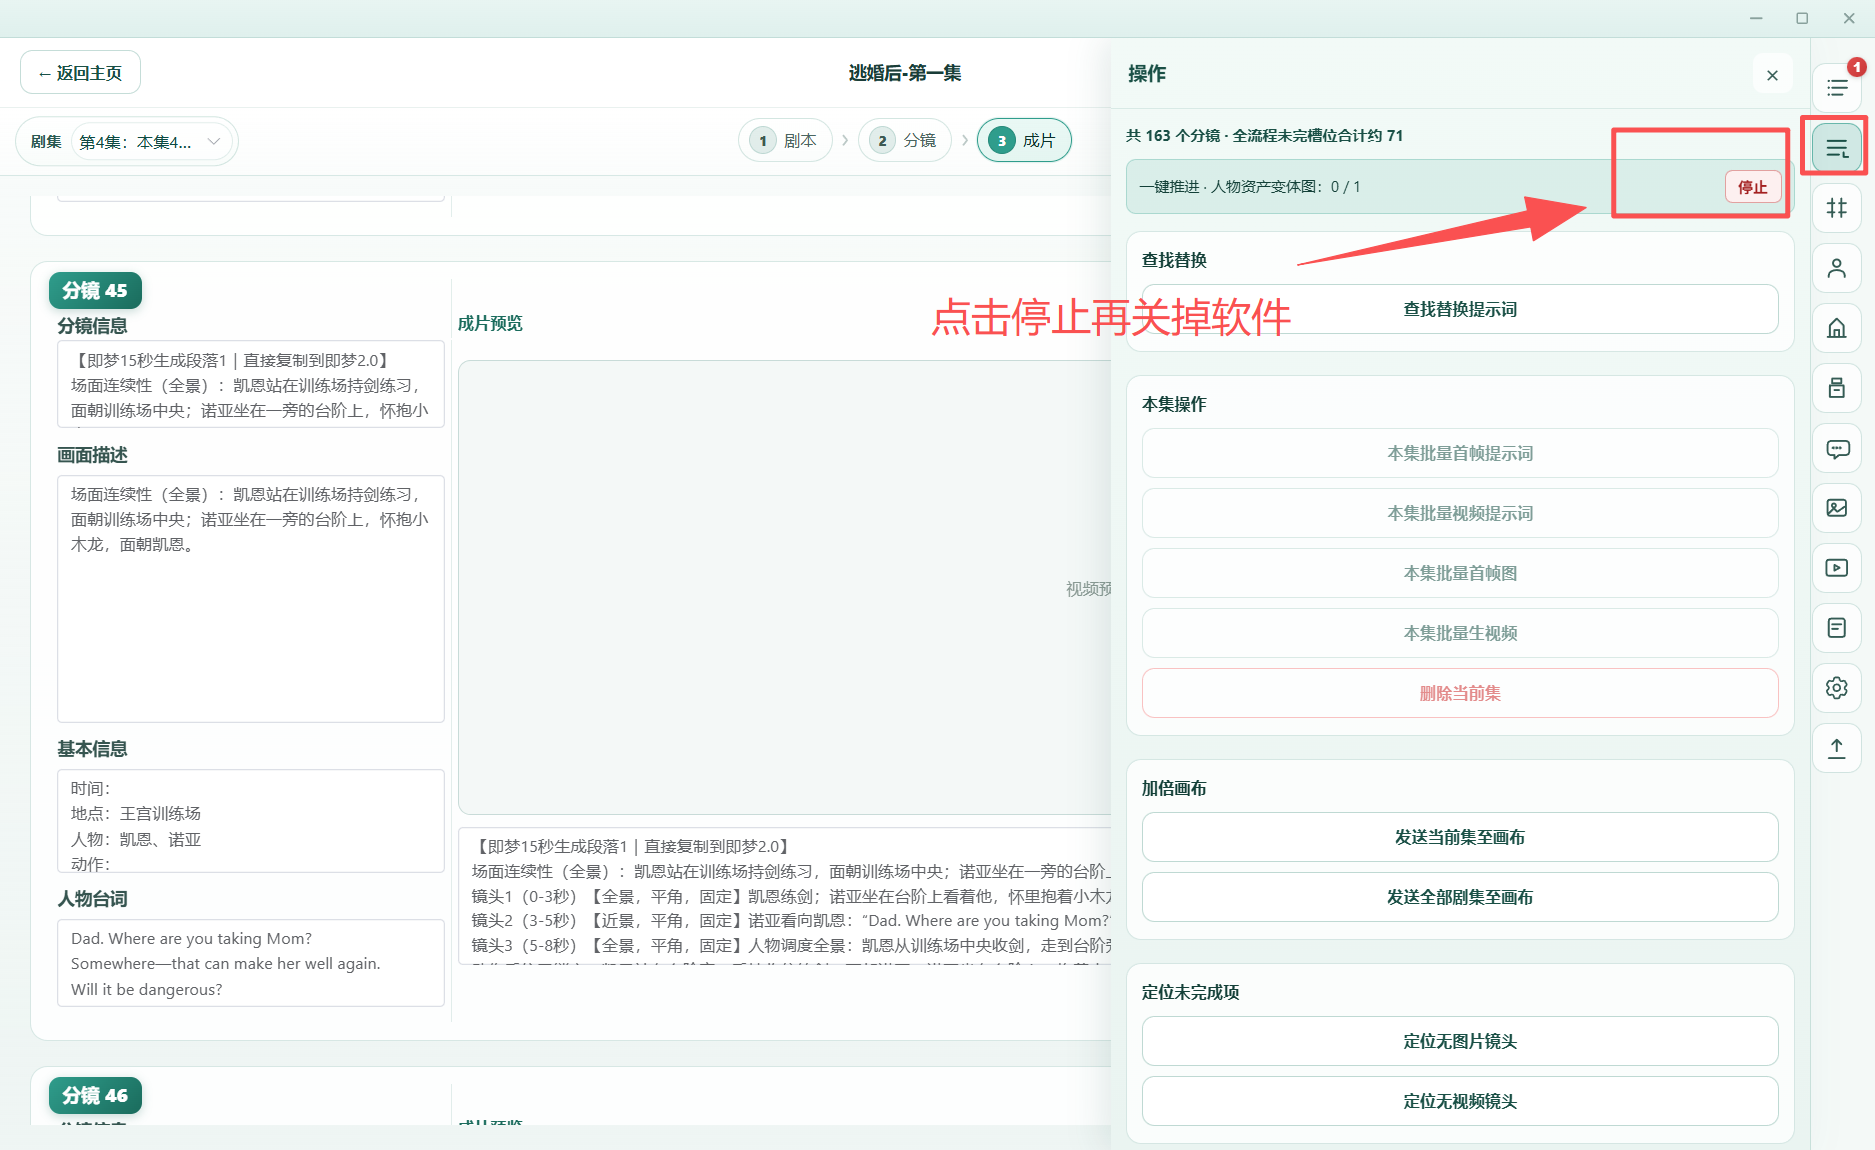The width and height of the screenshot is (1875, 1150).
Task: Click 本集批量首帧提示词 button
Action: [x=1460, y=453]
